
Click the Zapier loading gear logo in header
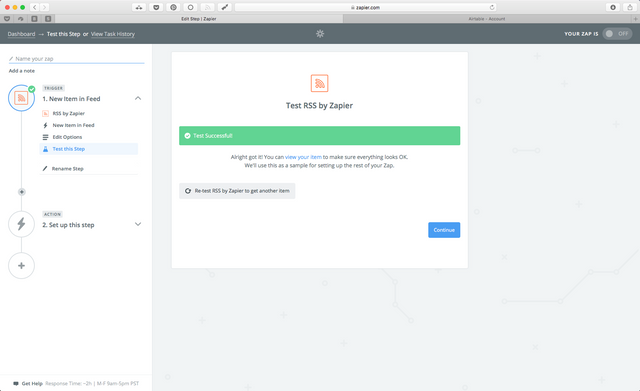(320, 34)
